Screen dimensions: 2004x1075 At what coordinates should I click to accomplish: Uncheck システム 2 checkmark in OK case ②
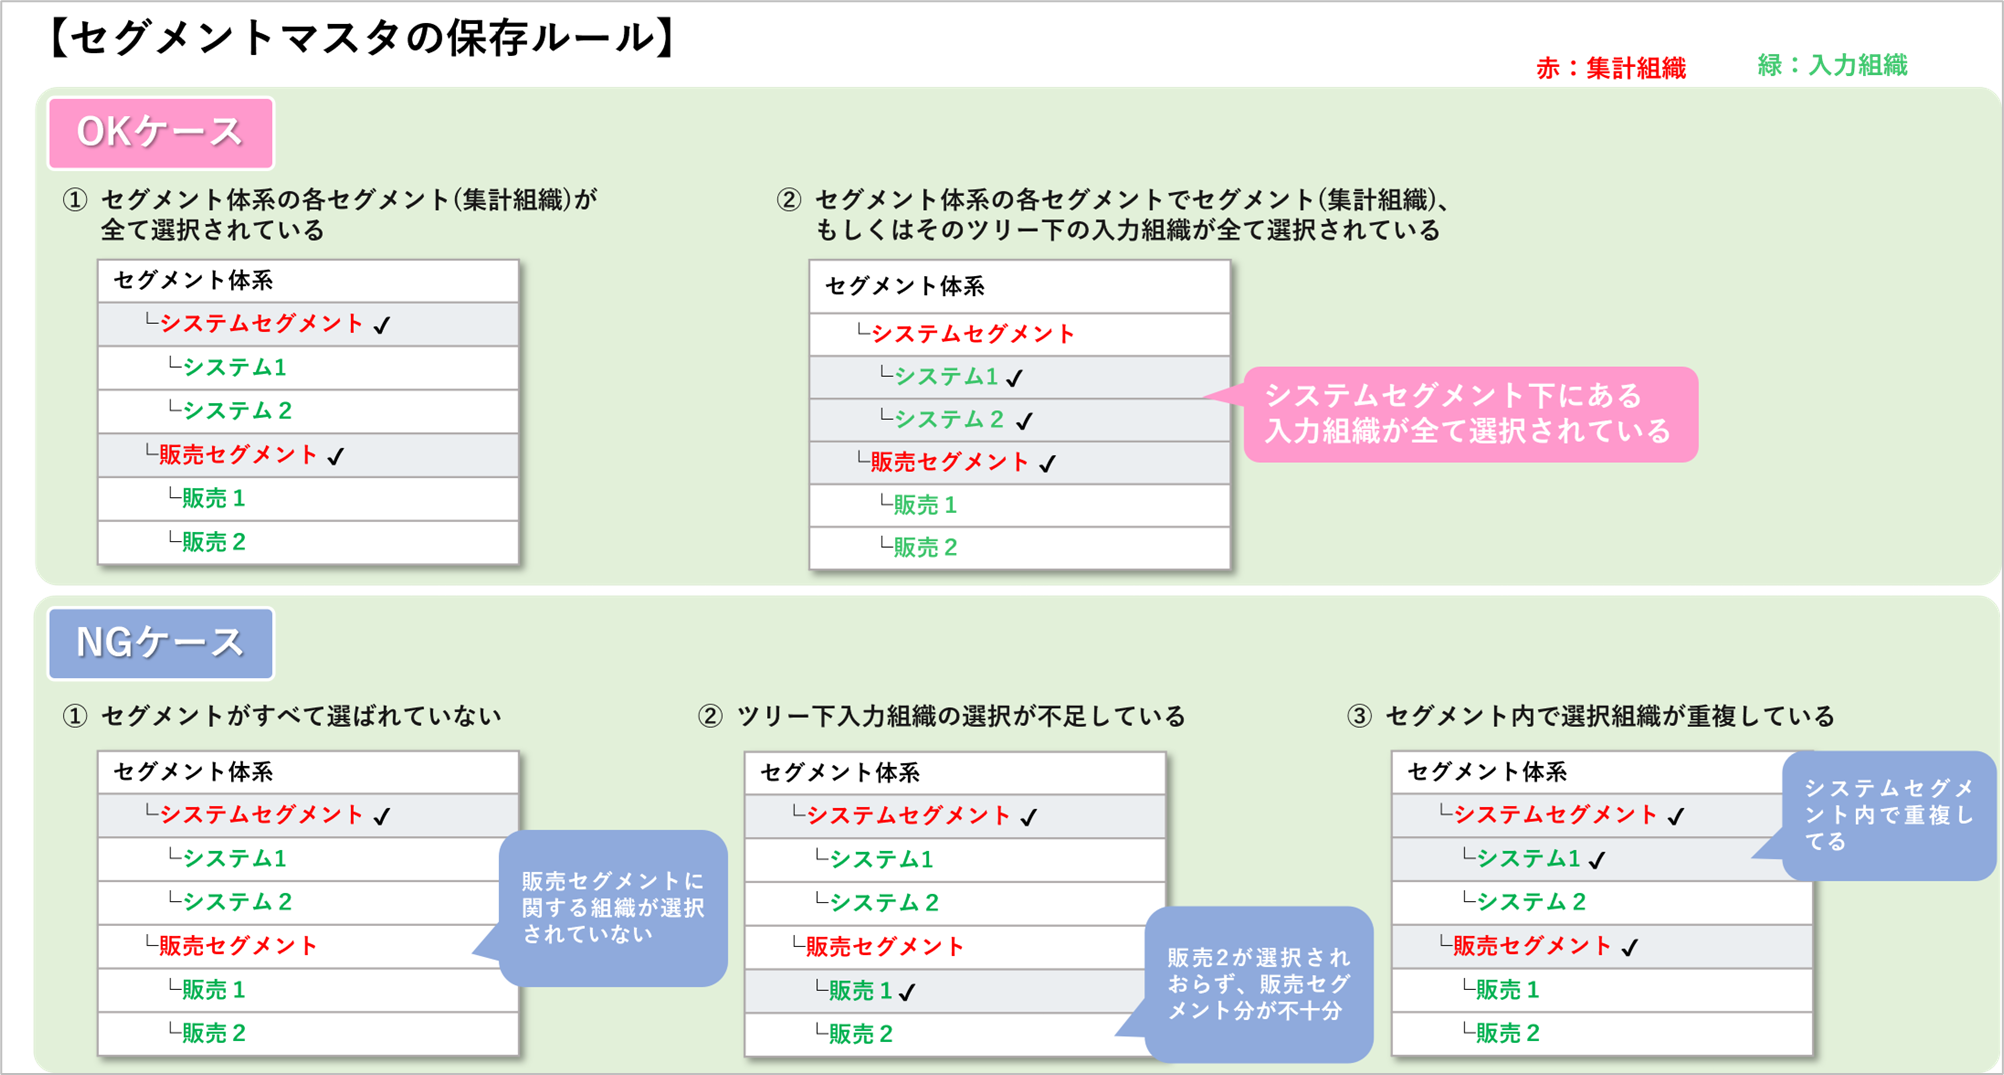(x=1024, y=421)
